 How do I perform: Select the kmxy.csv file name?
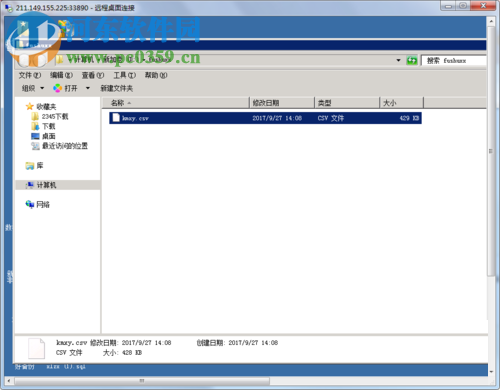tap(135, 118)
